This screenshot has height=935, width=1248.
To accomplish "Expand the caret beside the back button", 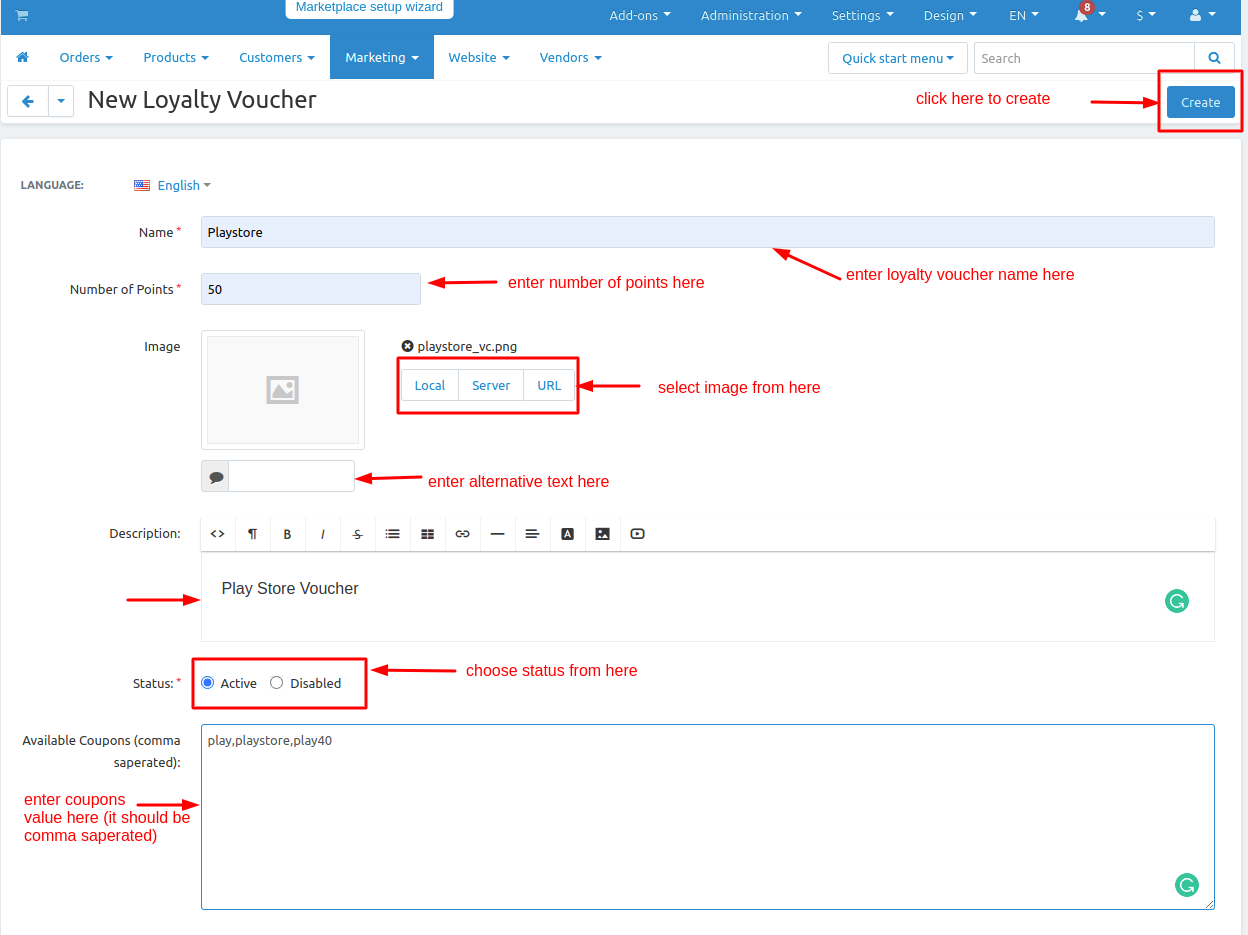I will pos(61,101).
